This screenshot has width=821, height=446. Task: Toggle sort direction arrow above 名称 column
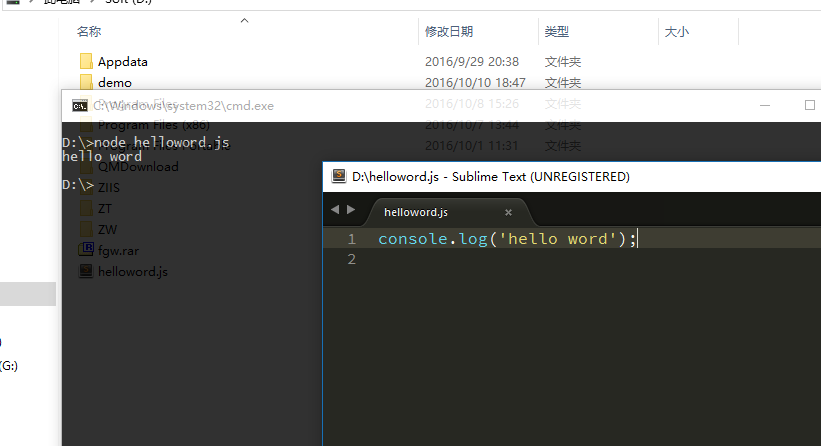pyautogui.click(x=245, y=20)
